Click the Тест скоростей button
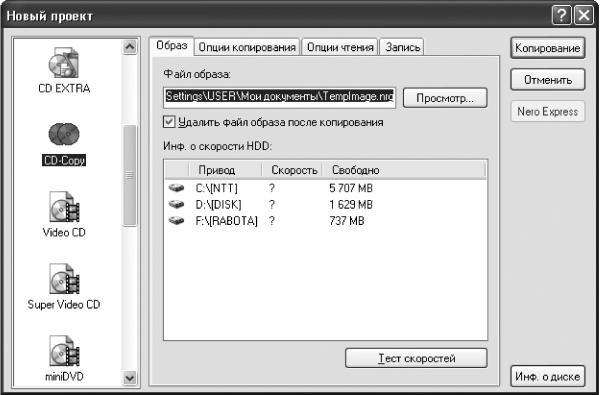The image size is (600, 395). (x=416, y=358)
